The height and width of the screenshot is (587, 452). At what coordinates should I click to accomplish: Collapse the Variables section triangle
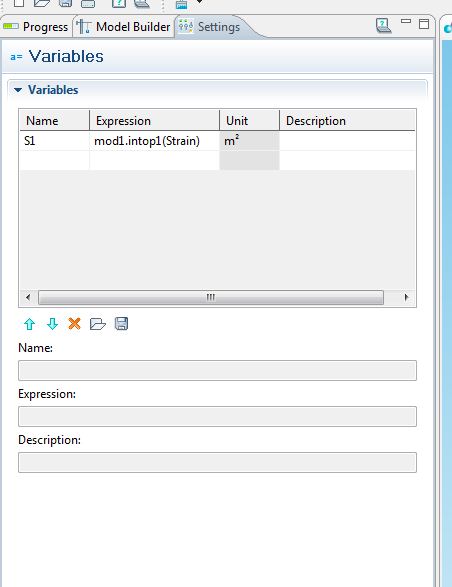click(x=18, y=90)
